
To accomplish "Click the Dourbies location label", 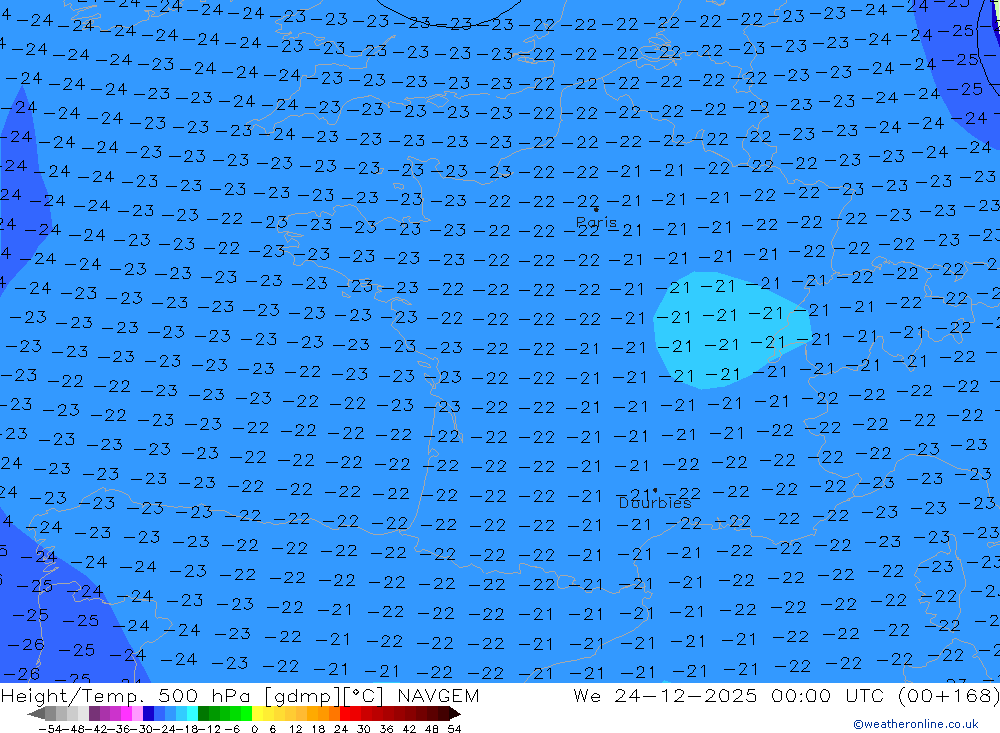I will tap(655, 503).
